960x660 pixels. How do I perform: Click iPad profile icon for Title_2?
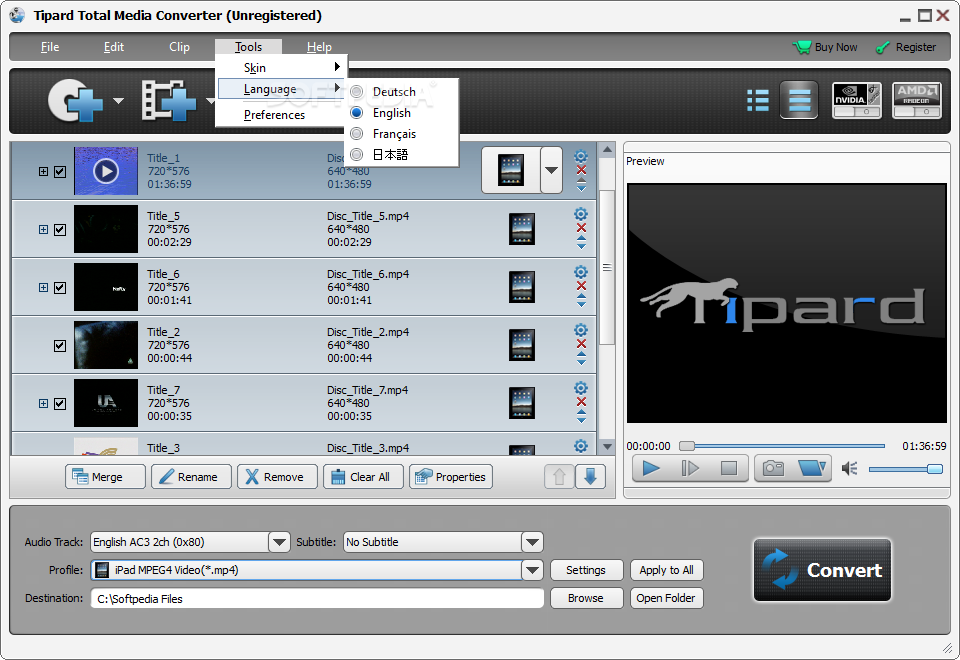click(522, 345)
